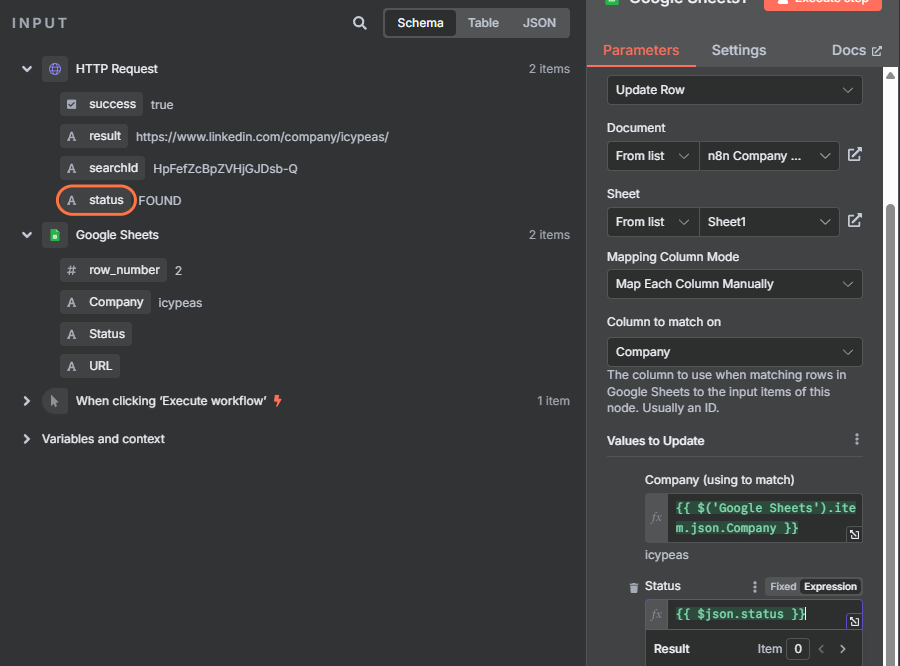Open the Status field options dots menu

[x=754, y=586]
